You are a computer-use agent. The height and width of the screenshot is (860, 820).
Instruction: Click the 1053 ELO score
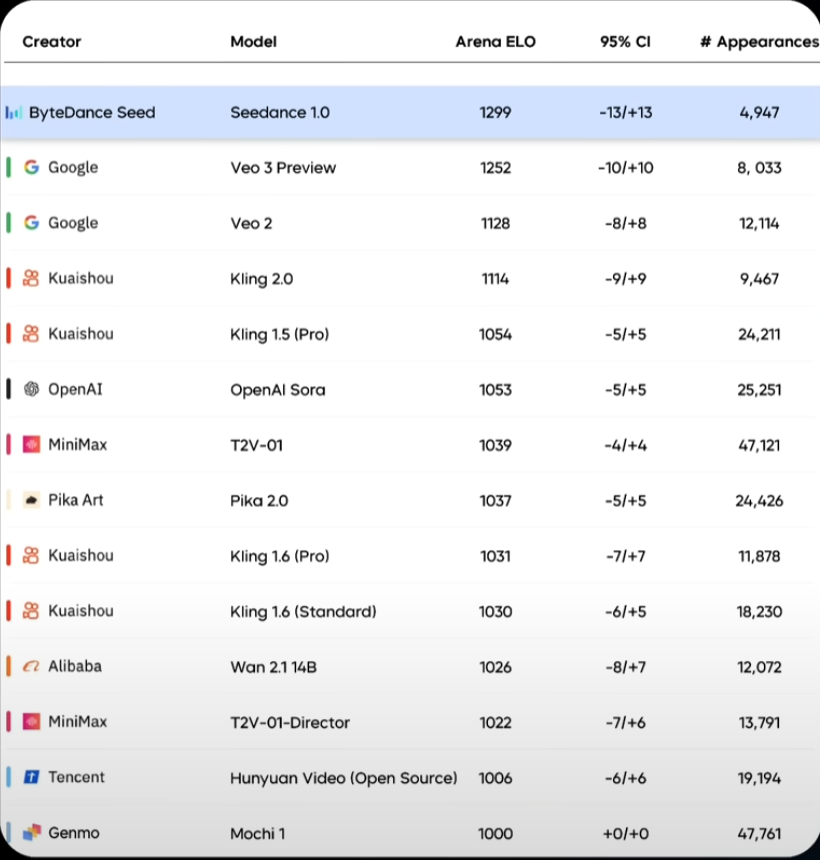pos(495,390)
